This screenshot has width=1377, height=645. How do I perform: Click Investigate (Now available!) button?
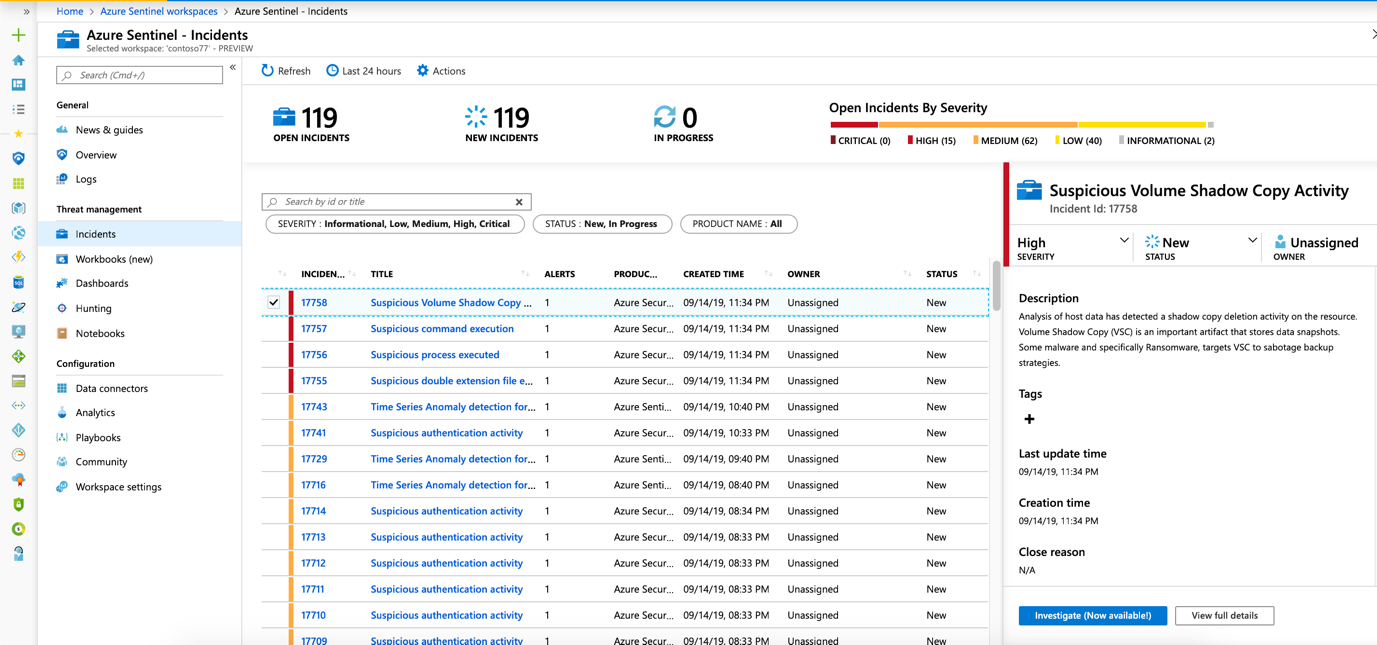tap(1093, 616)
